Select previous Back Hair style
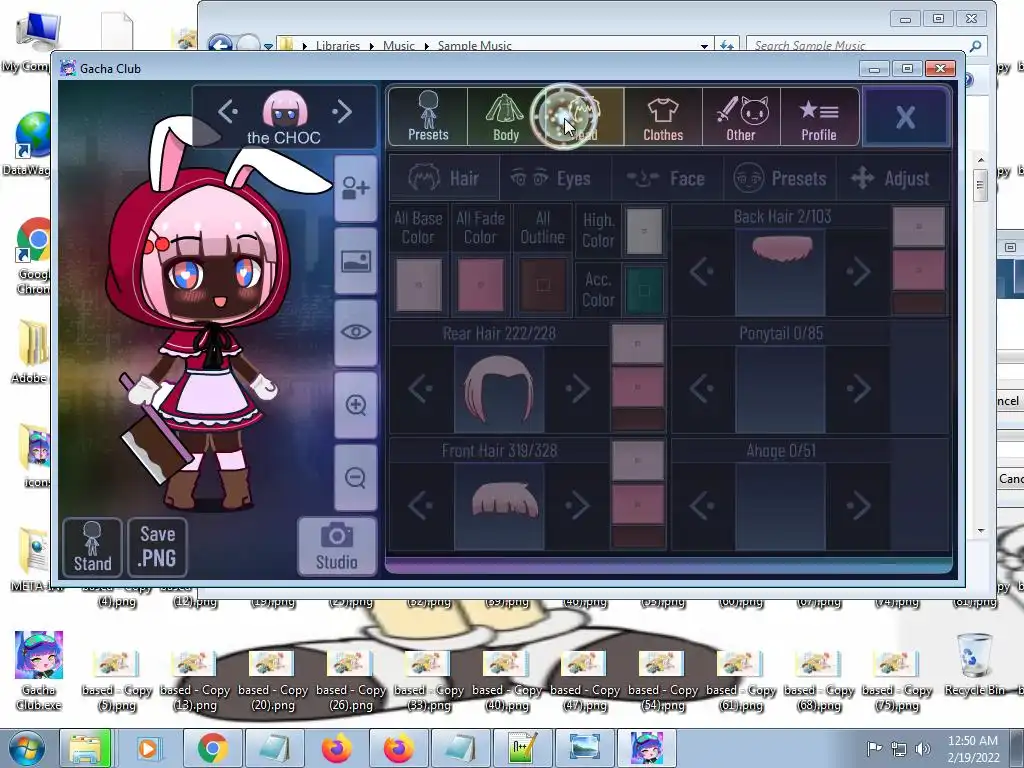This screenshot has width=1024, height=768. click(x=702, y=272)
